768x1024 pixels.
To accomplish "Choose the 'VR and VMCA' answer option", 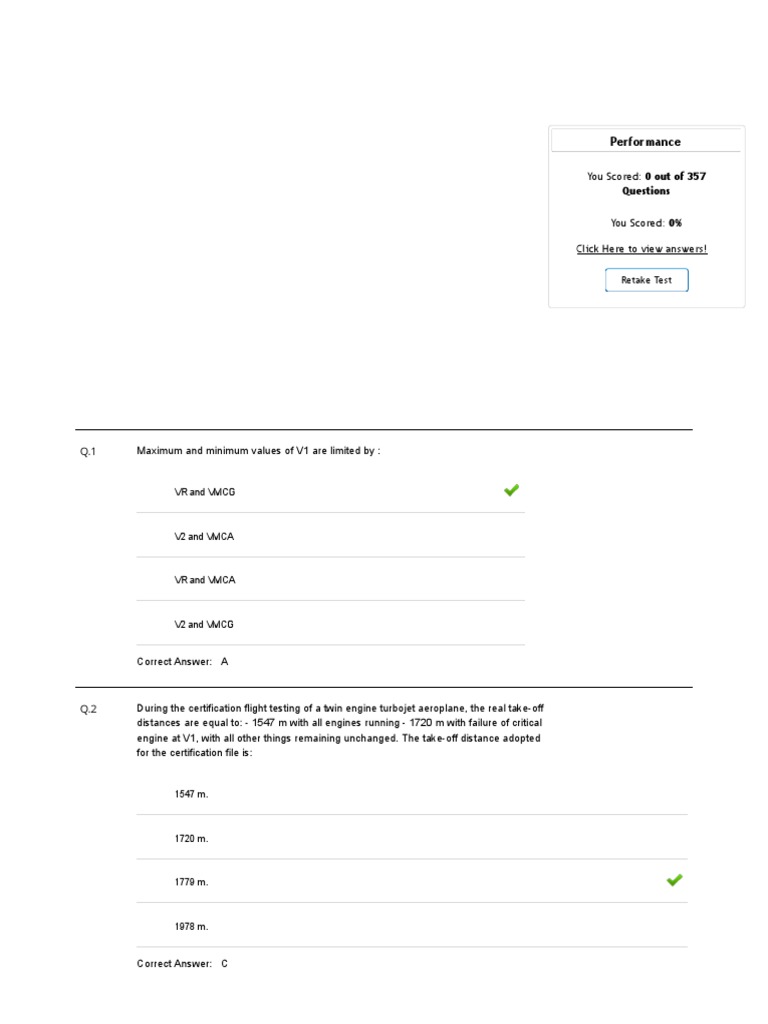I will click(x=205, y=580).
